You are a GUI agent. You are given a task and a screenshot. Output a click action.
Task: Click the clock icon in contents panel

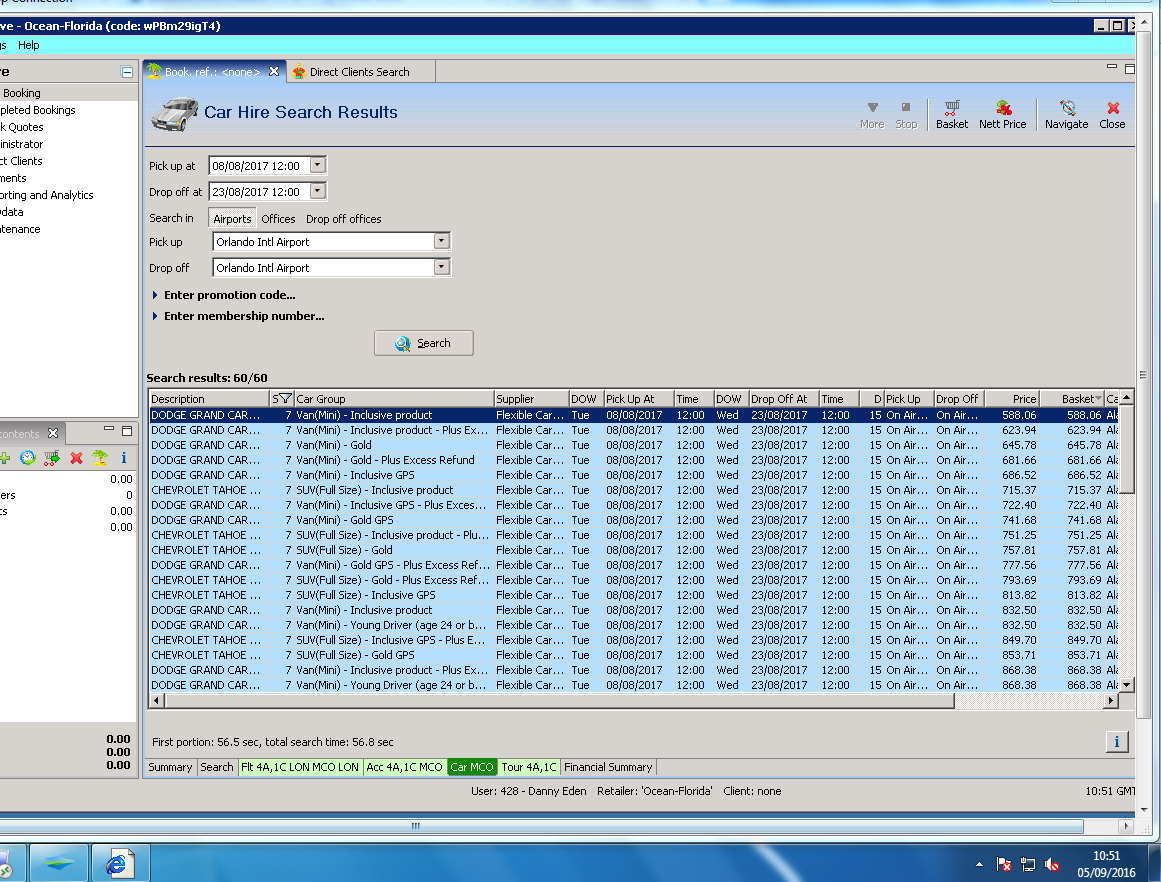point(28,458)
